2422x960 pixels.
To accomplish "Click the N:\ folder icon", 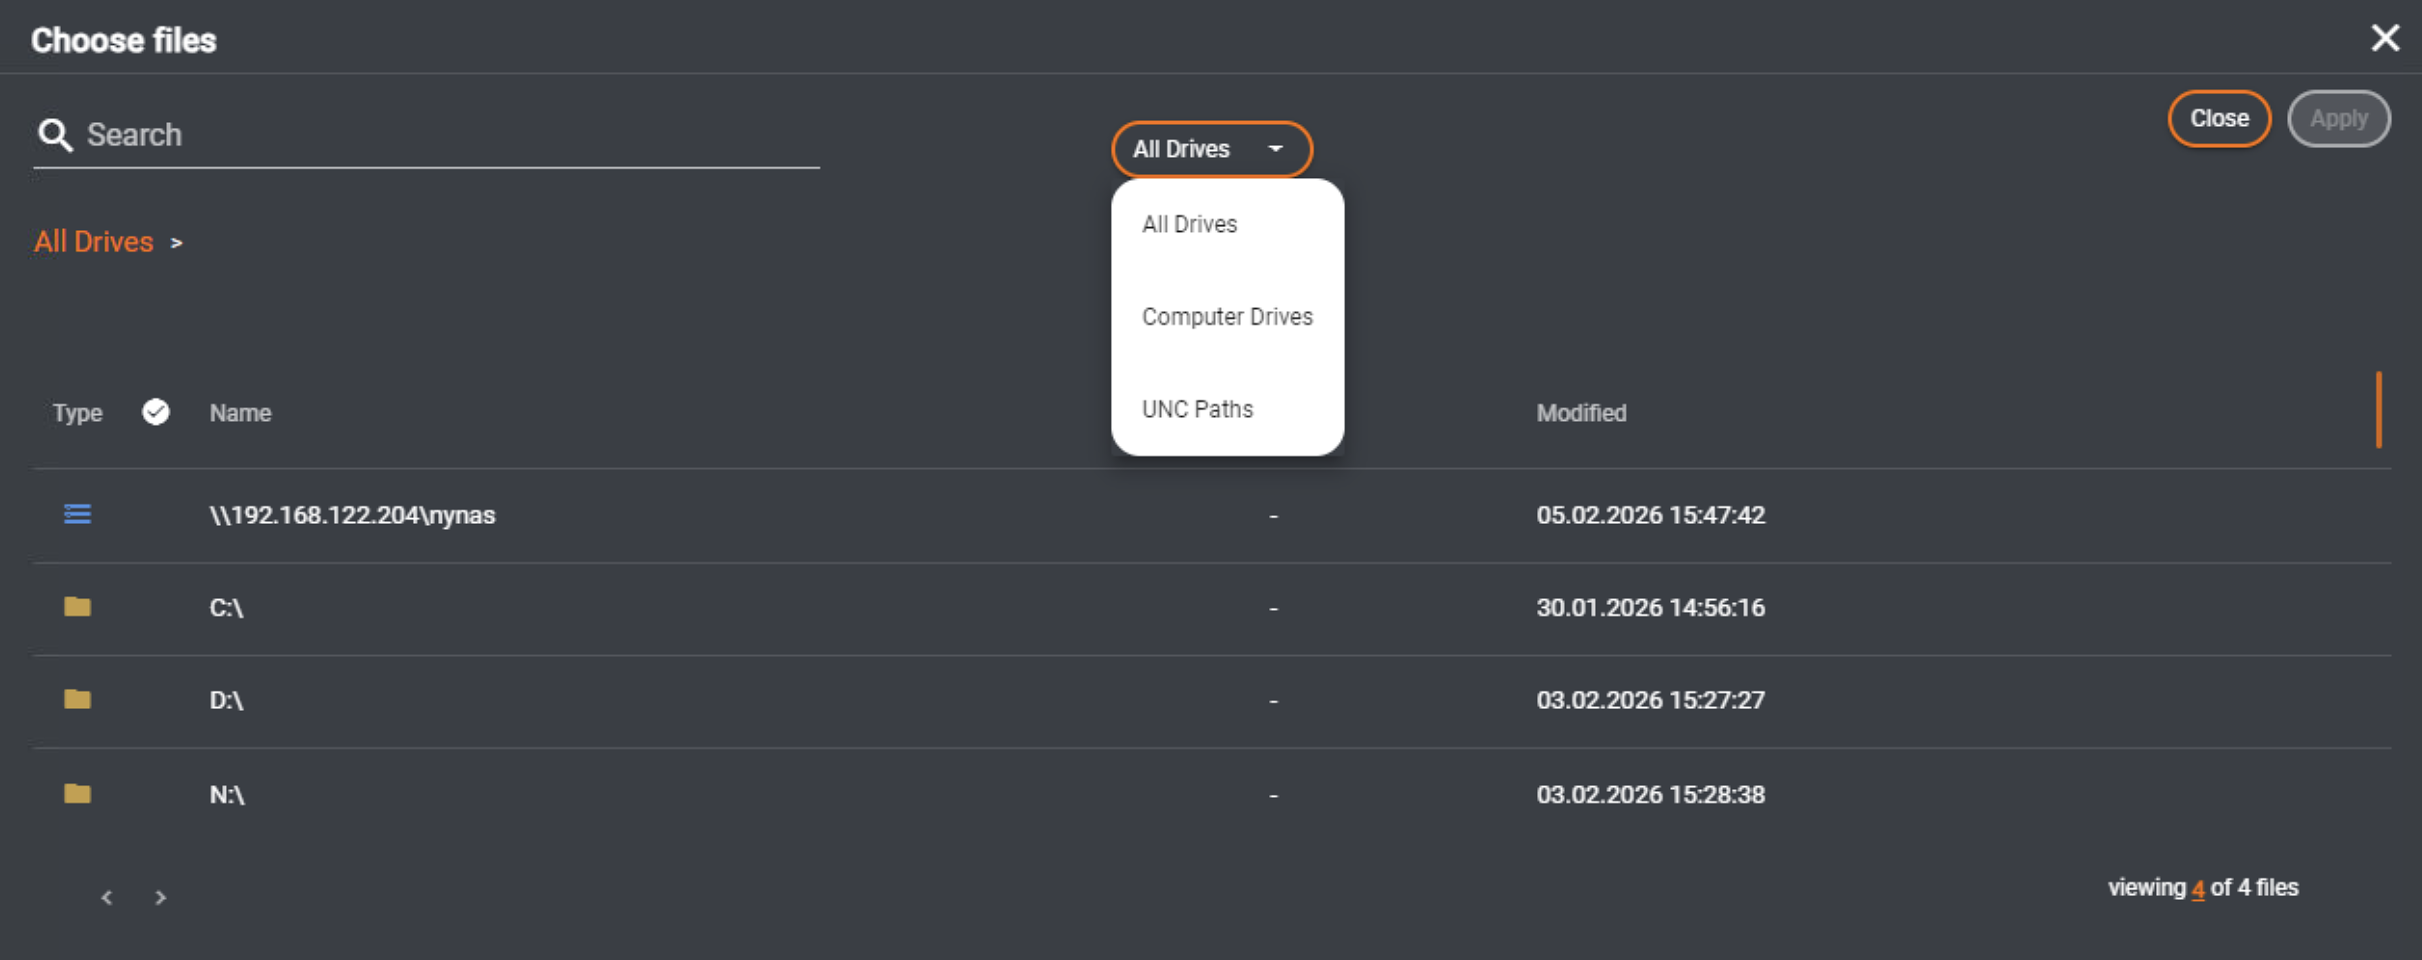I will pos(77,794).
